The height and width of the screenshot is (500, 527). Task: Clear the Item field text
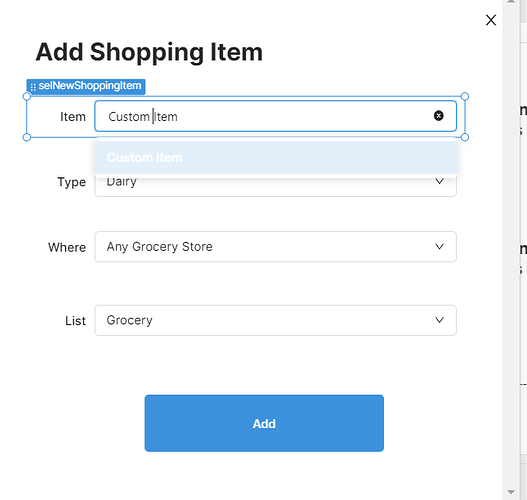click(x=438, y=116)
